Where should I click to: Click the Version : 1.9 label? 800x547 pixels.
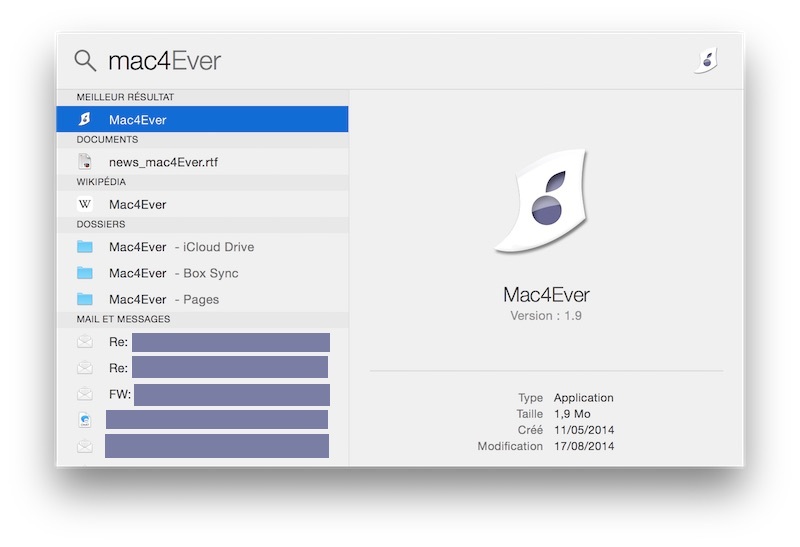point(546,316)
